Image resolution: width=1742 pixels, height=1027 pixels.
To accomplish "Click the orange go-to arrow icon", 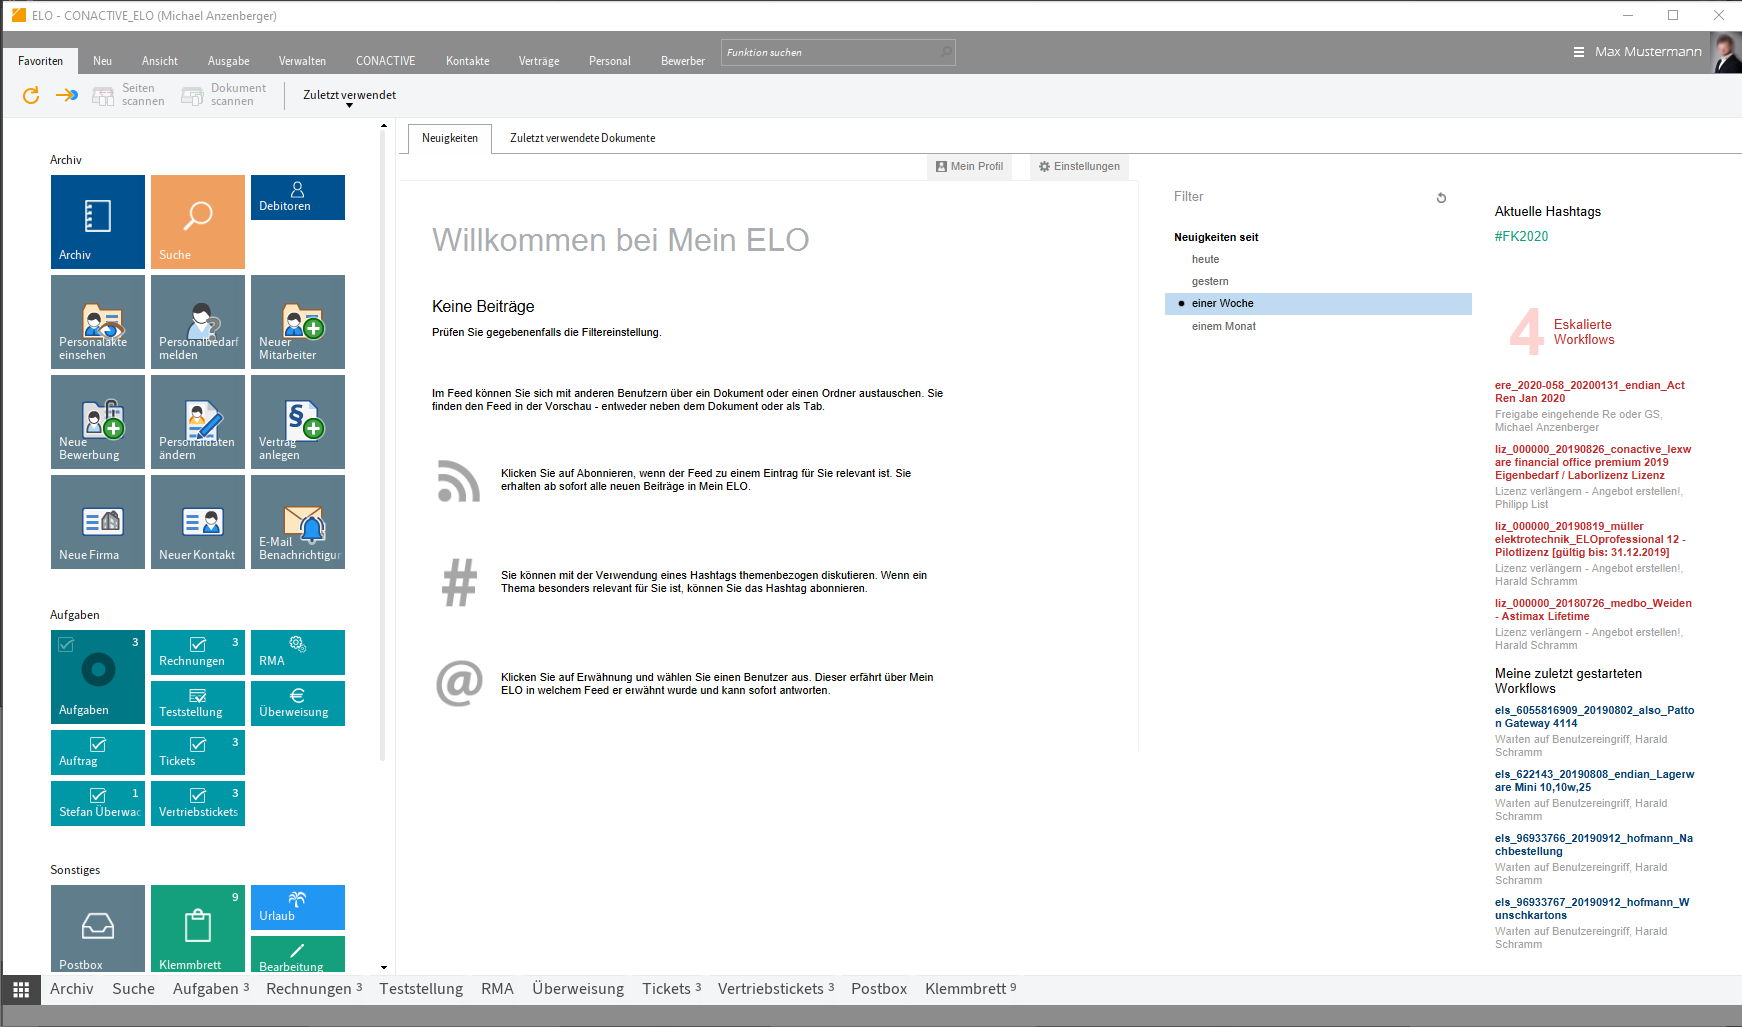I will point(67,95).
